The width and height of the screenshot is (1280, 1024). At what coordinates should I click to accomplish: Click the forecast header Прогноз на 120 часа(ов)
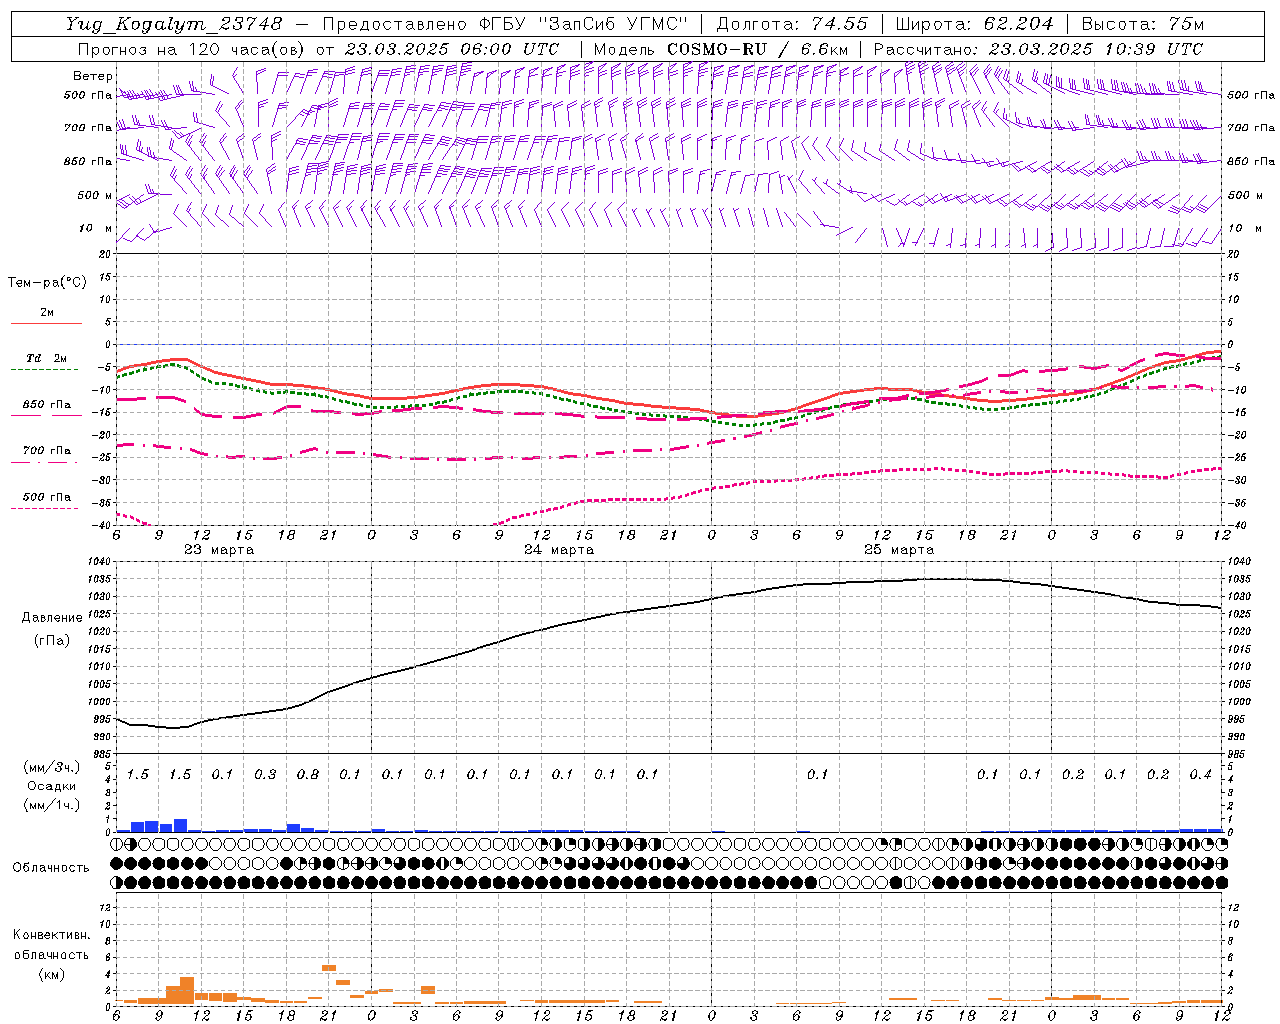coord(193,49)
